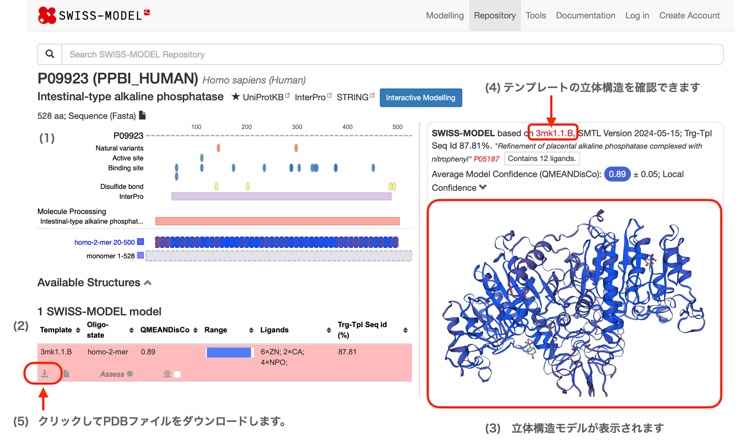Image resolution: width=745 pixels, height=446 pixels.
Task: Sort table by QMEANDisCo column
Action: [195, 330]
